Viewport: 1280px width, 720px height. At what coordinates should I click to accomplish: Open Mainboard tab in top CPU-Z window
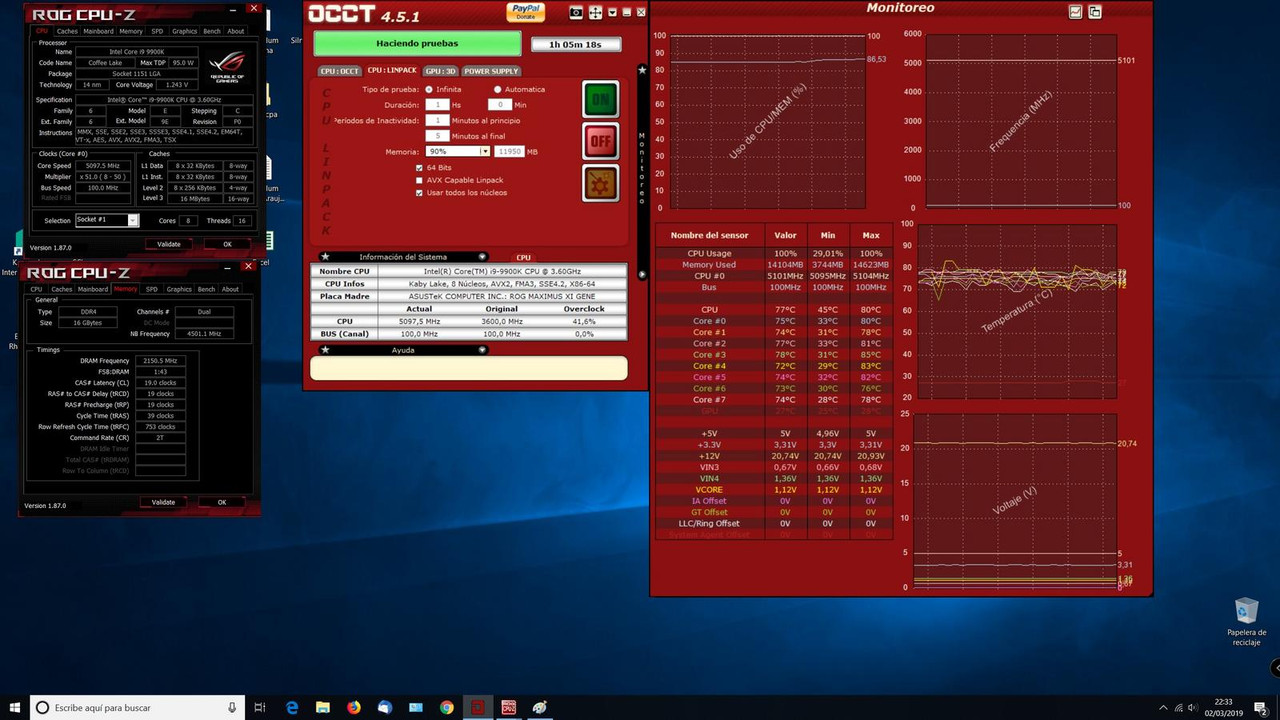click(x=98, y=31)
